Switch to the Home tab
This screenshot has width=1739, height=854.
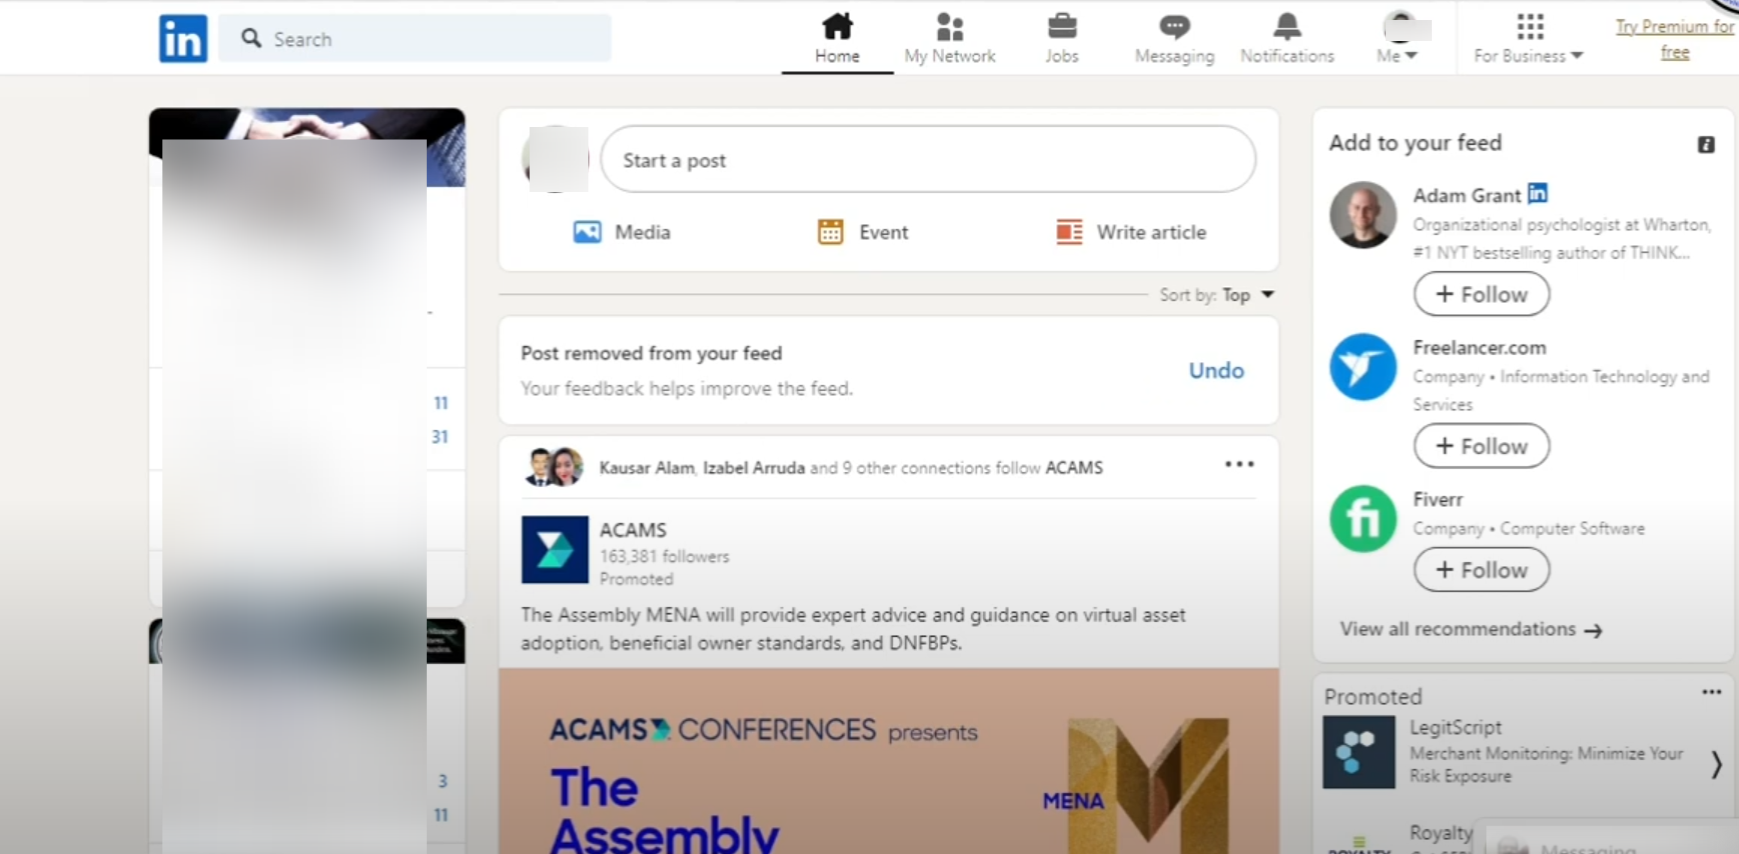(x=837, y=38)
